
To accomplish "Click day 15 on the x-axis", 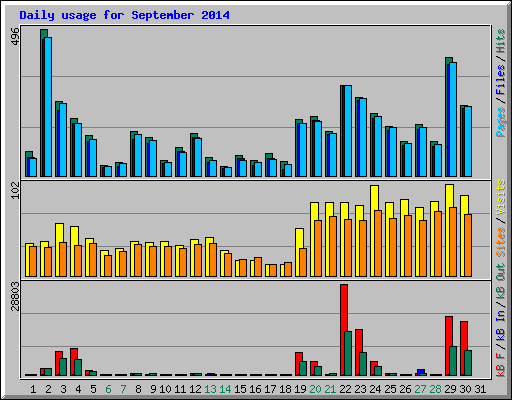I will point(240,389).
